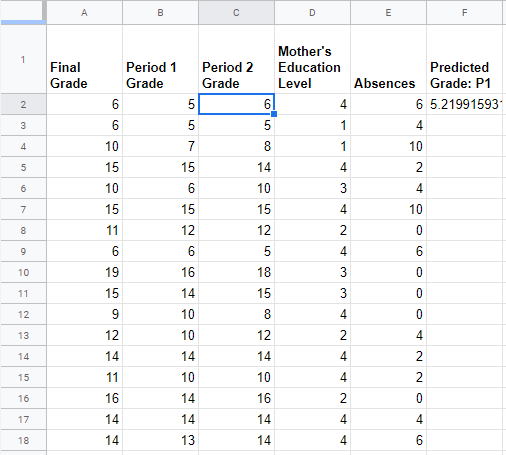Click cell A15 with value 11
This screenshot has height=455, width=506.
click(84, 377)
